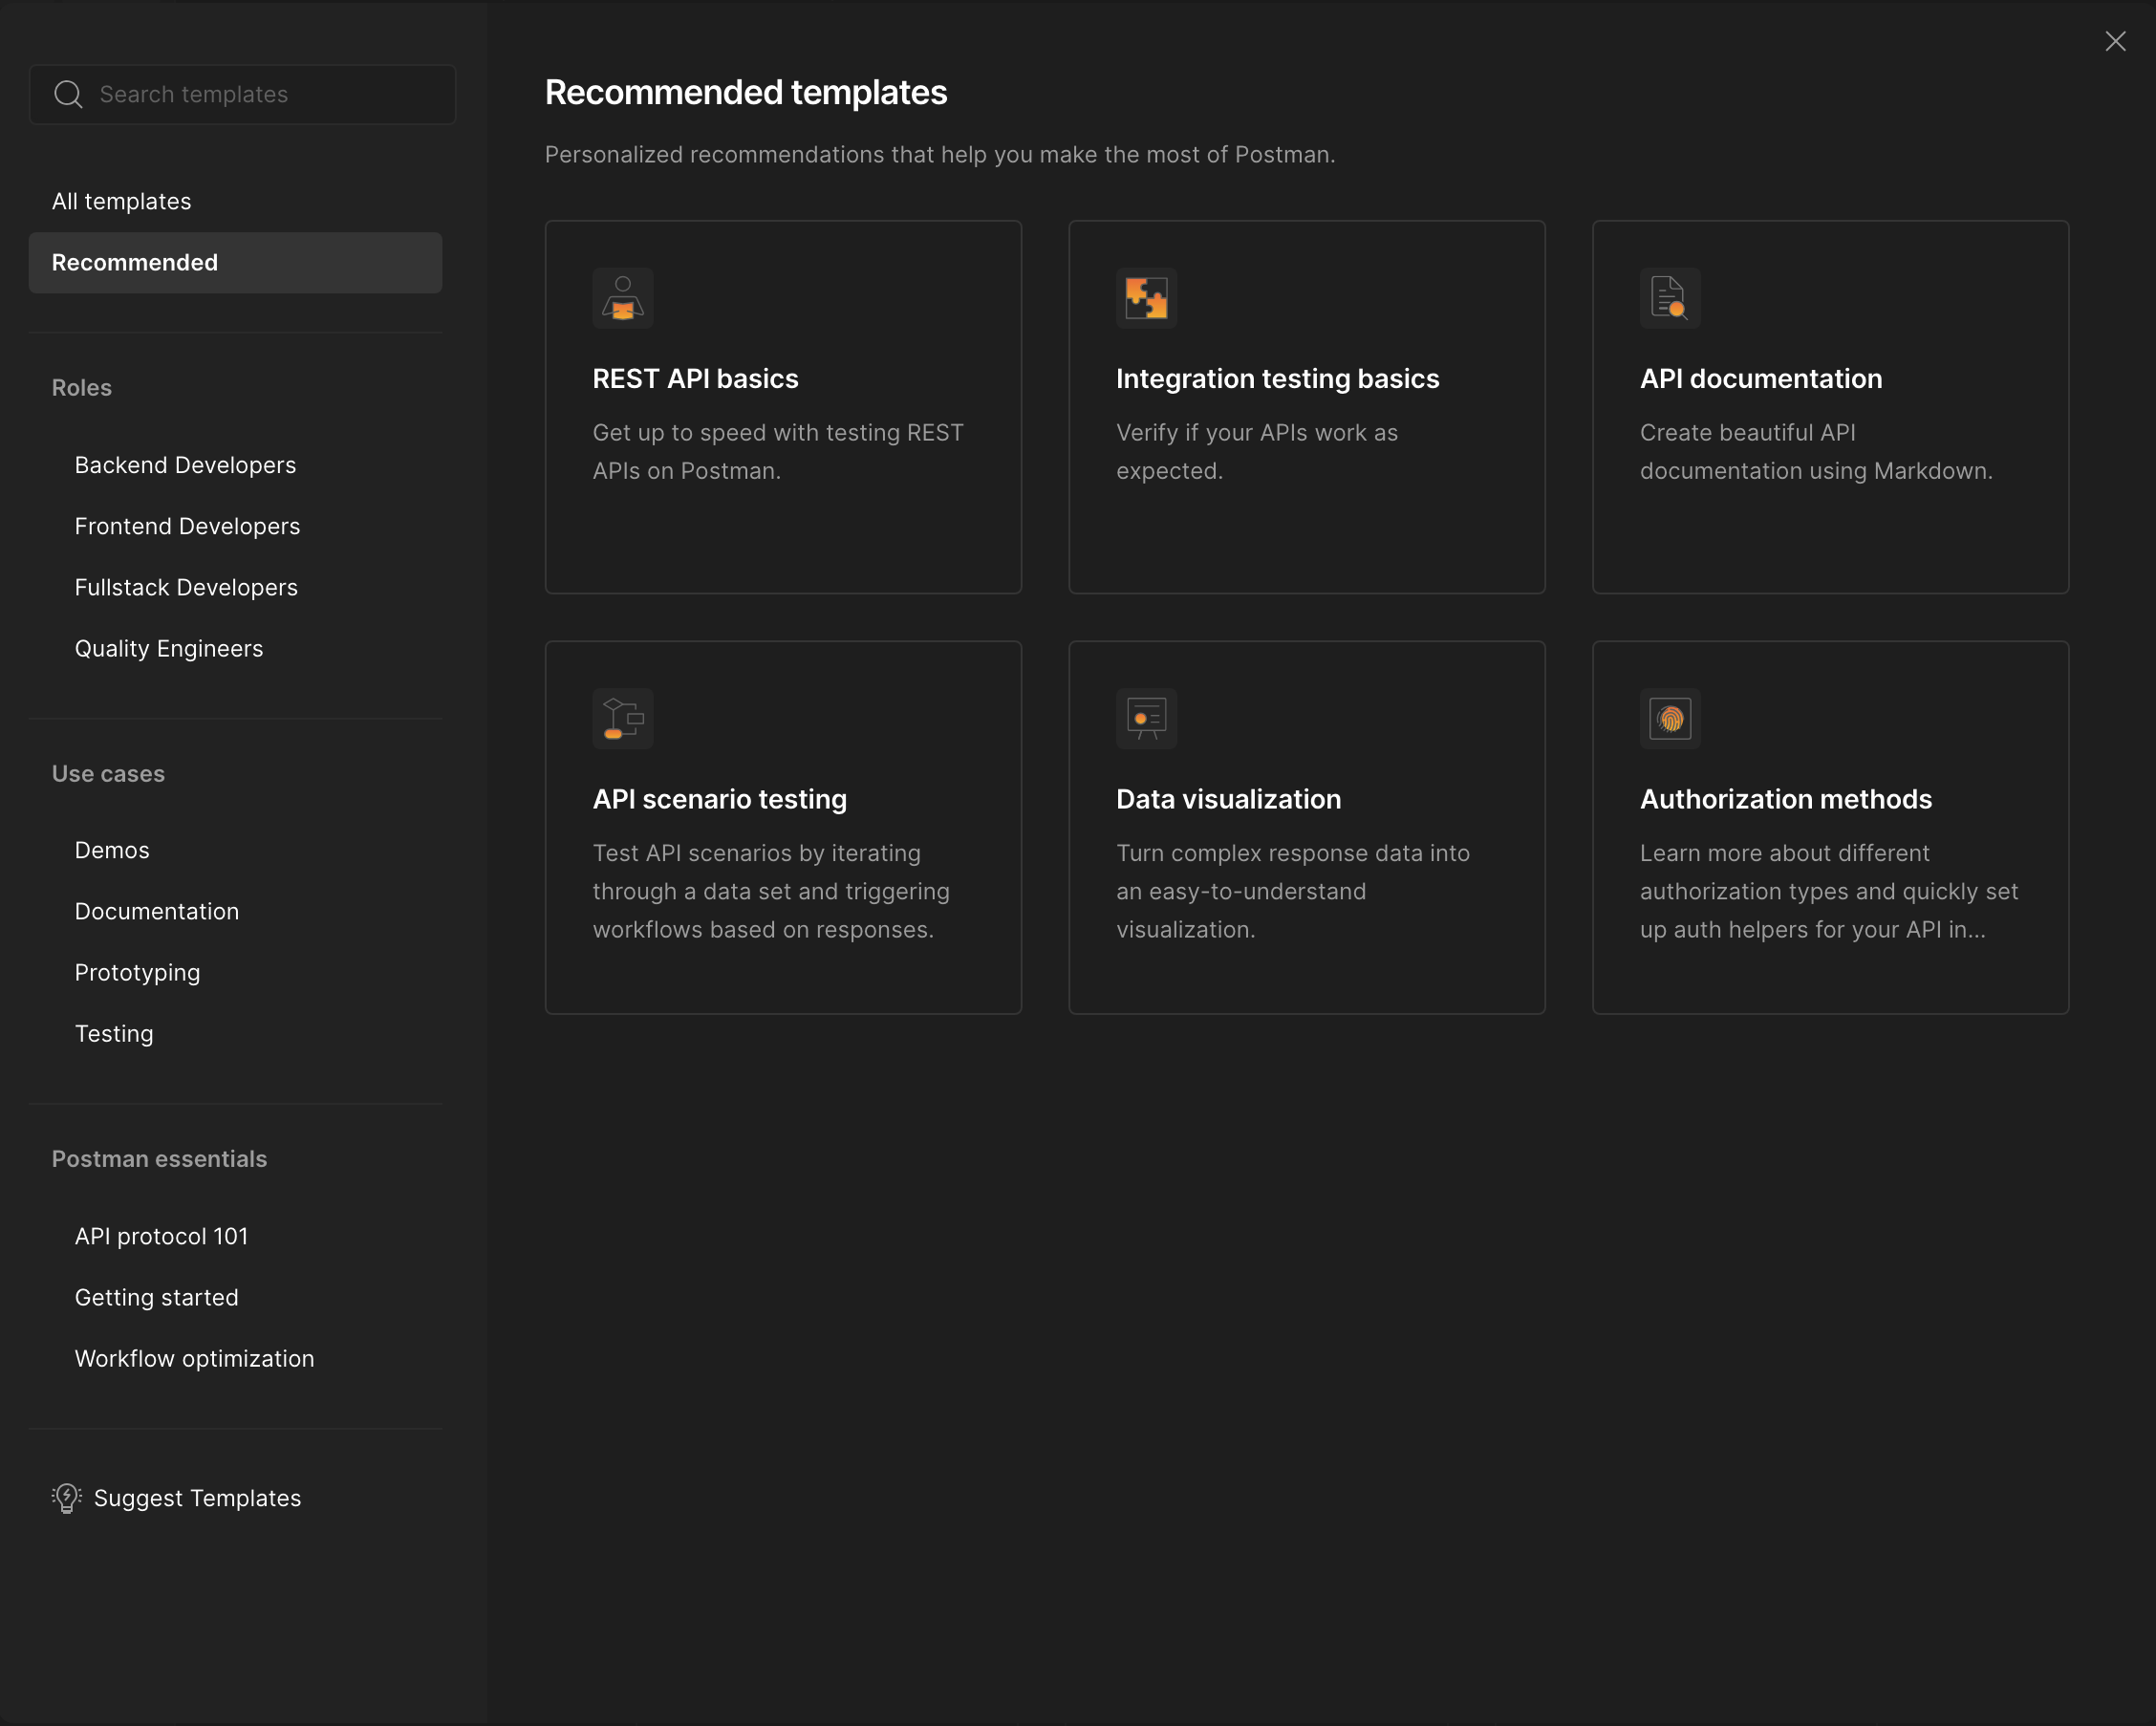Click the 'Recommended templates' heading
Screen dimensions: 2156x1726
746,92
